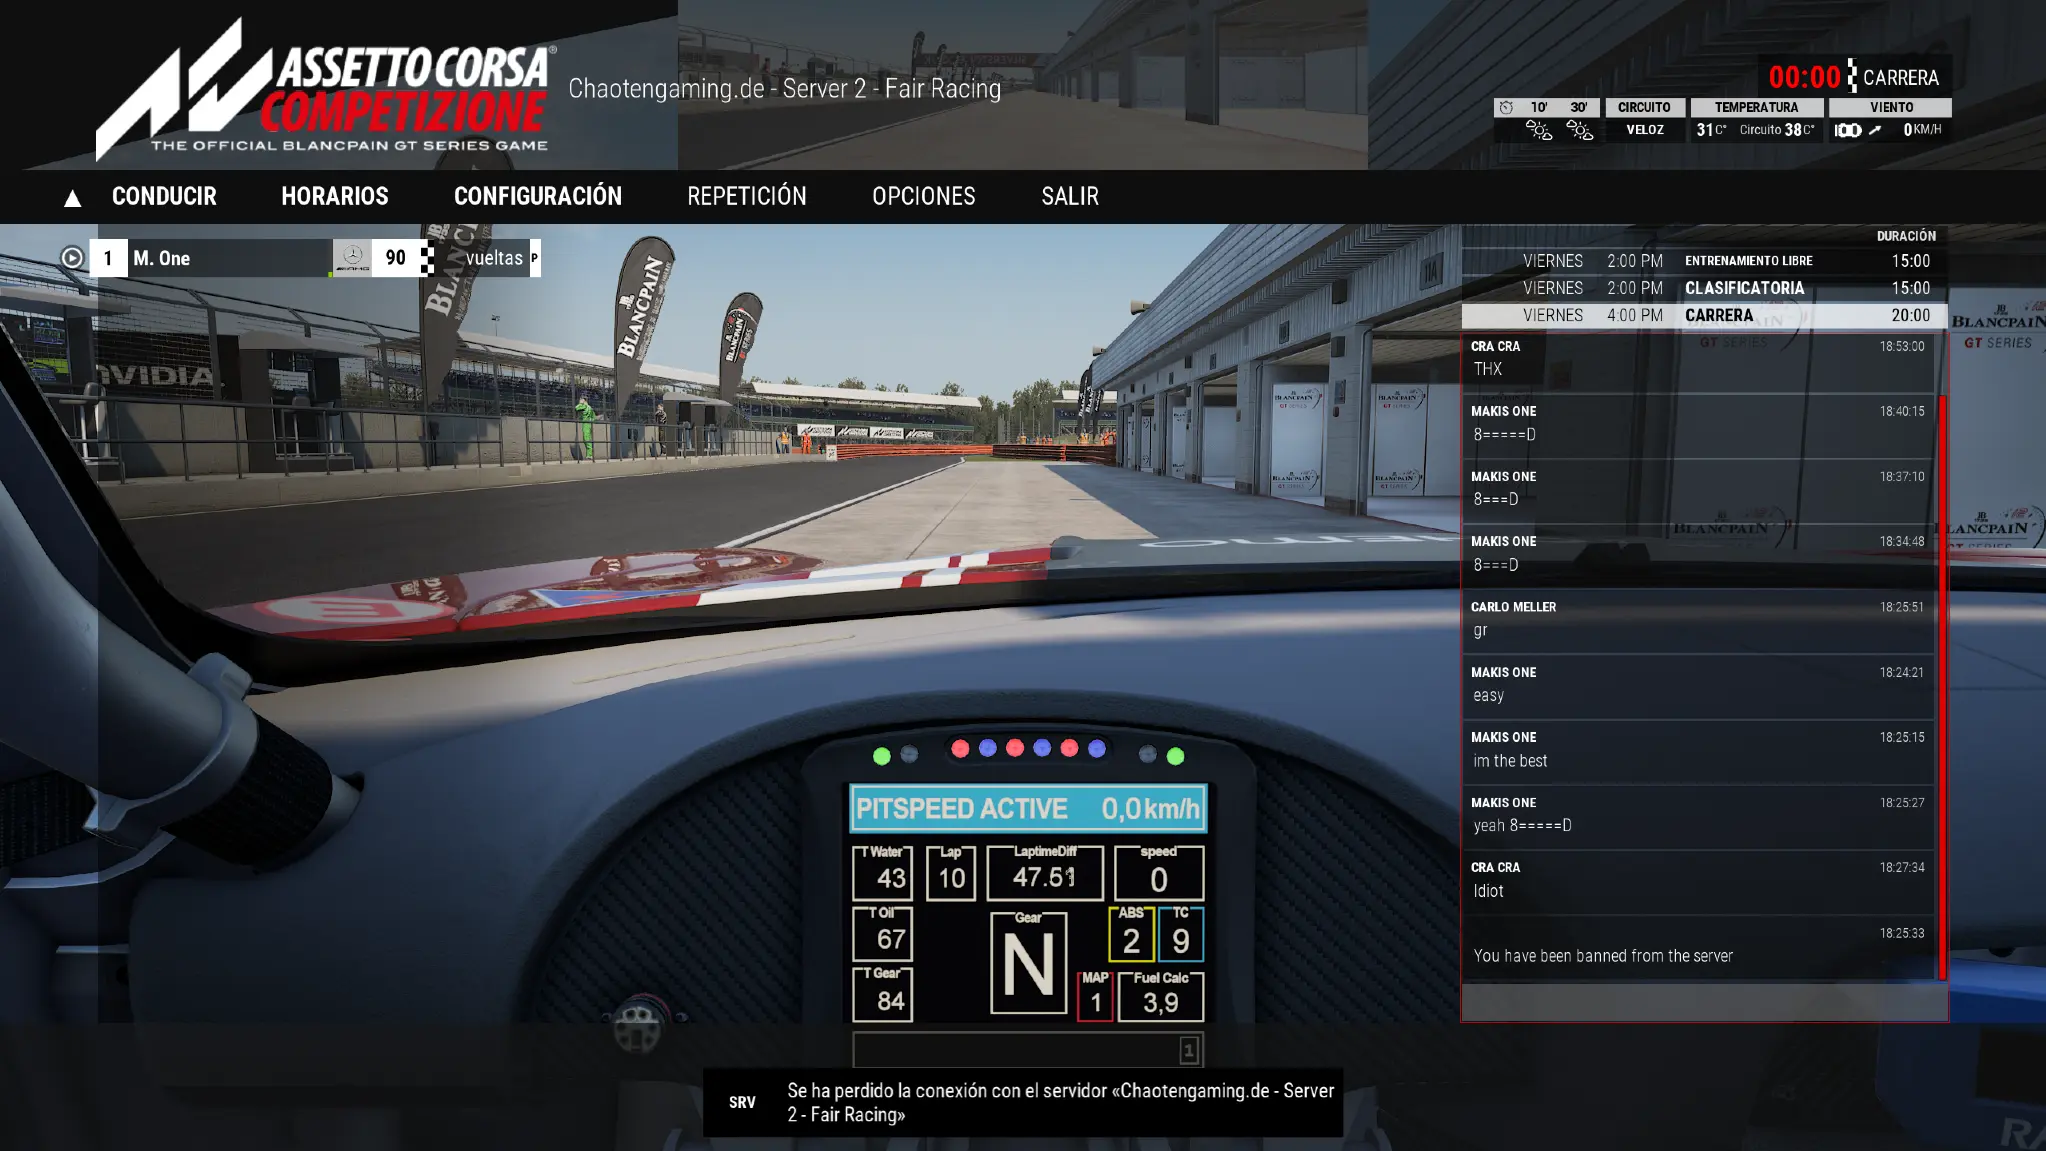Click the SRV connection lost notification
The image size is (2046, 1151).
[x=1023, y=1102]
